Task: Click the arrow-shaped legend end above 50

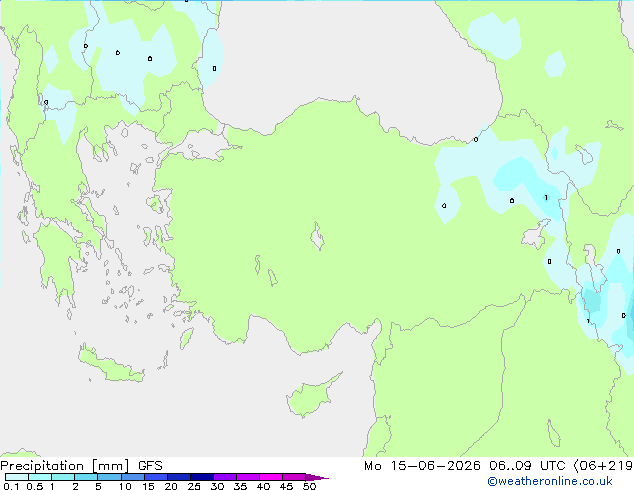Action: (317, 477)
